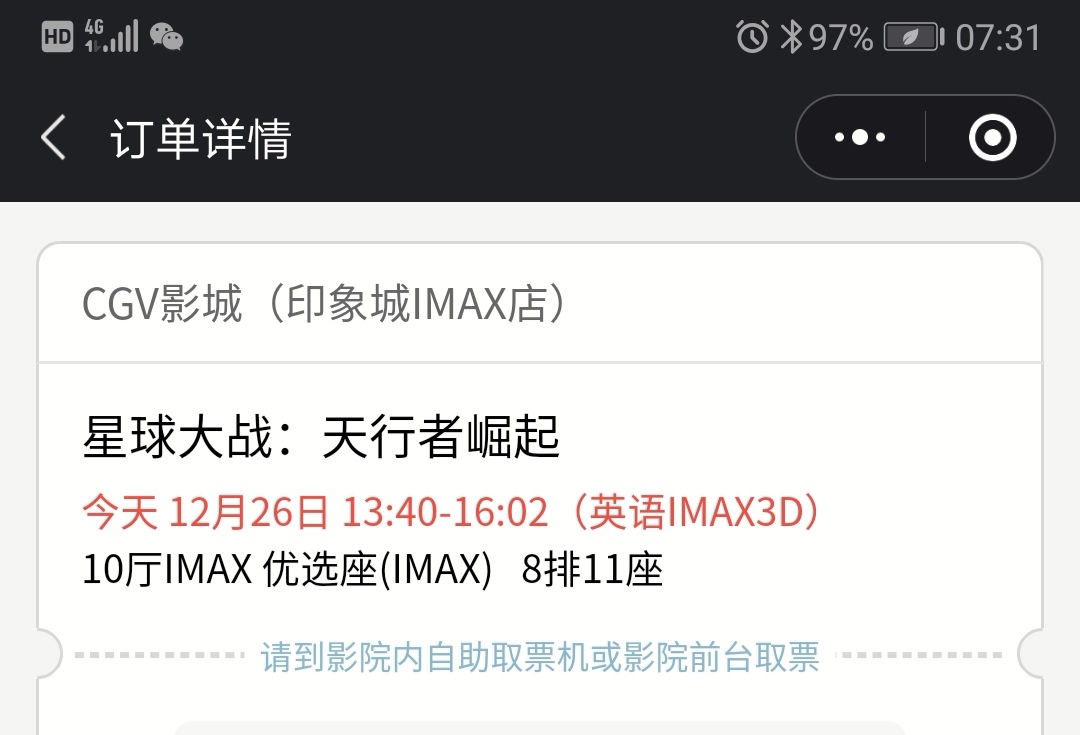Screen dimensions: 1080x735
Task: Tap the HD call status icon
Action: pos(57,37)
